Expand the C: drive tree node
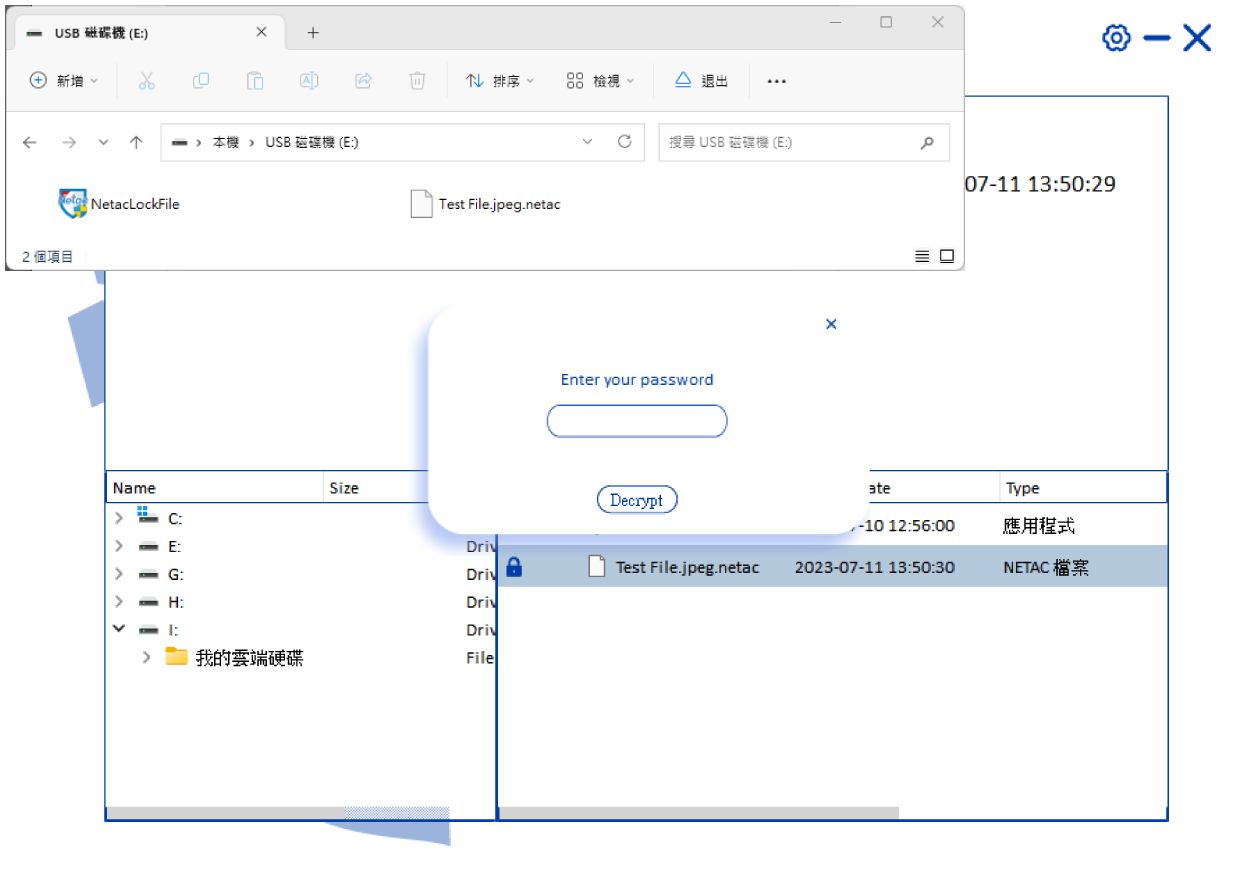 point(119,518)
